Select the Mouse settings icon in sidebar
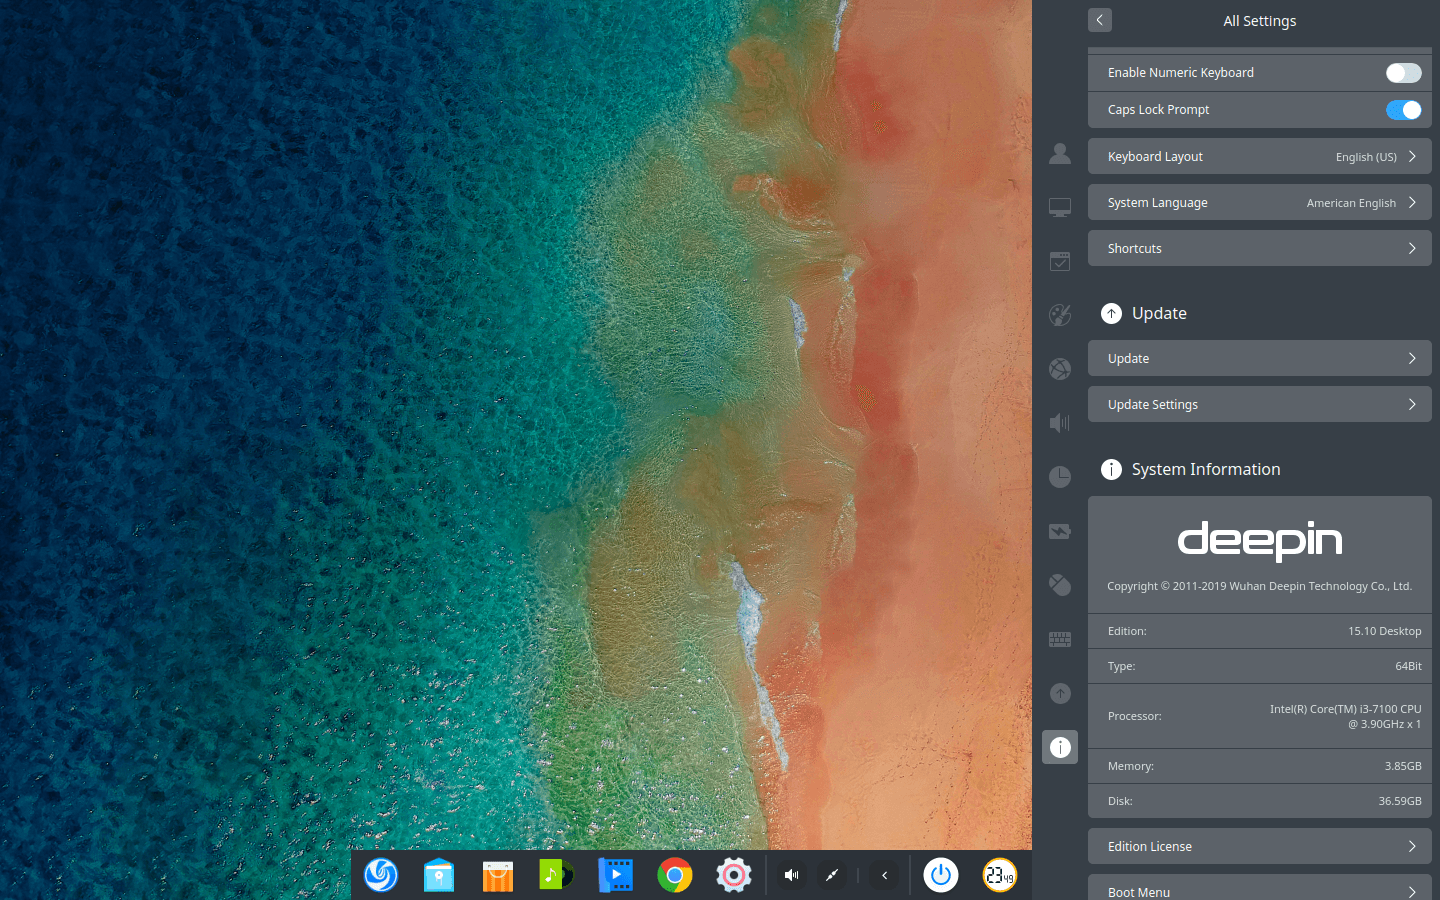 (x=1060, y=585)
